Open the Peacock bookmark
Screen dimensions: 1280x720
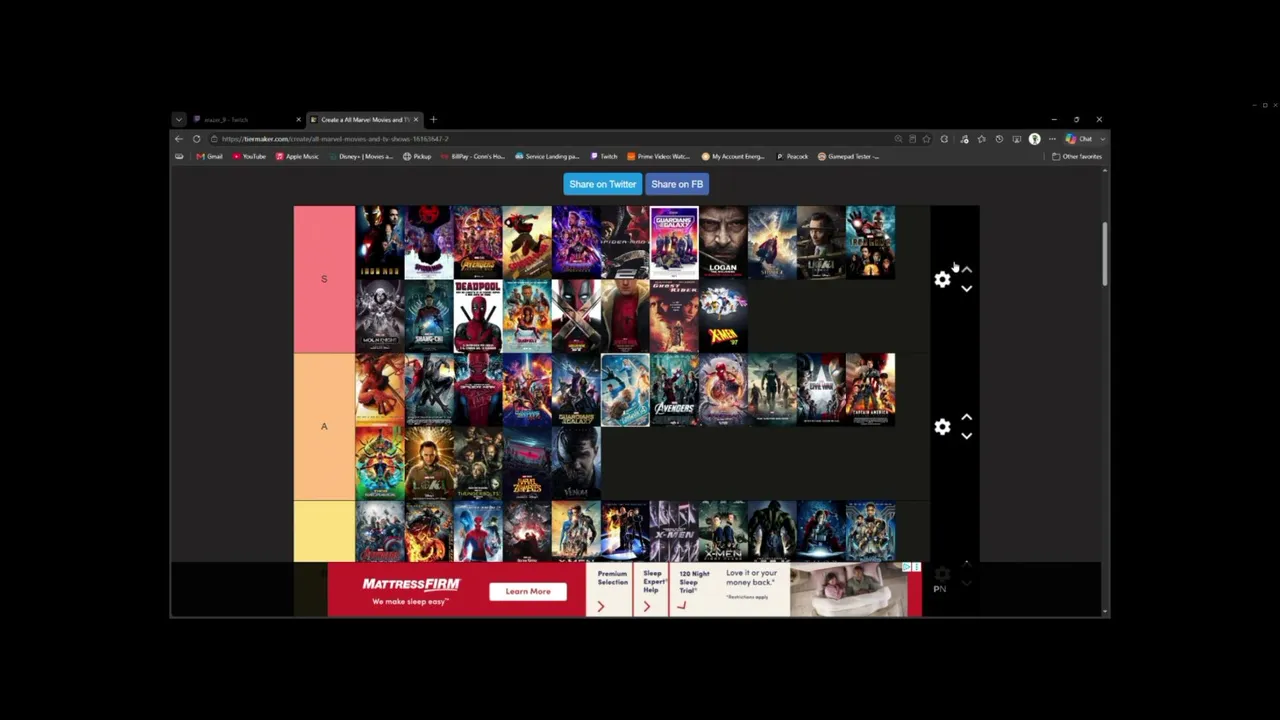[x=792, y=156]
